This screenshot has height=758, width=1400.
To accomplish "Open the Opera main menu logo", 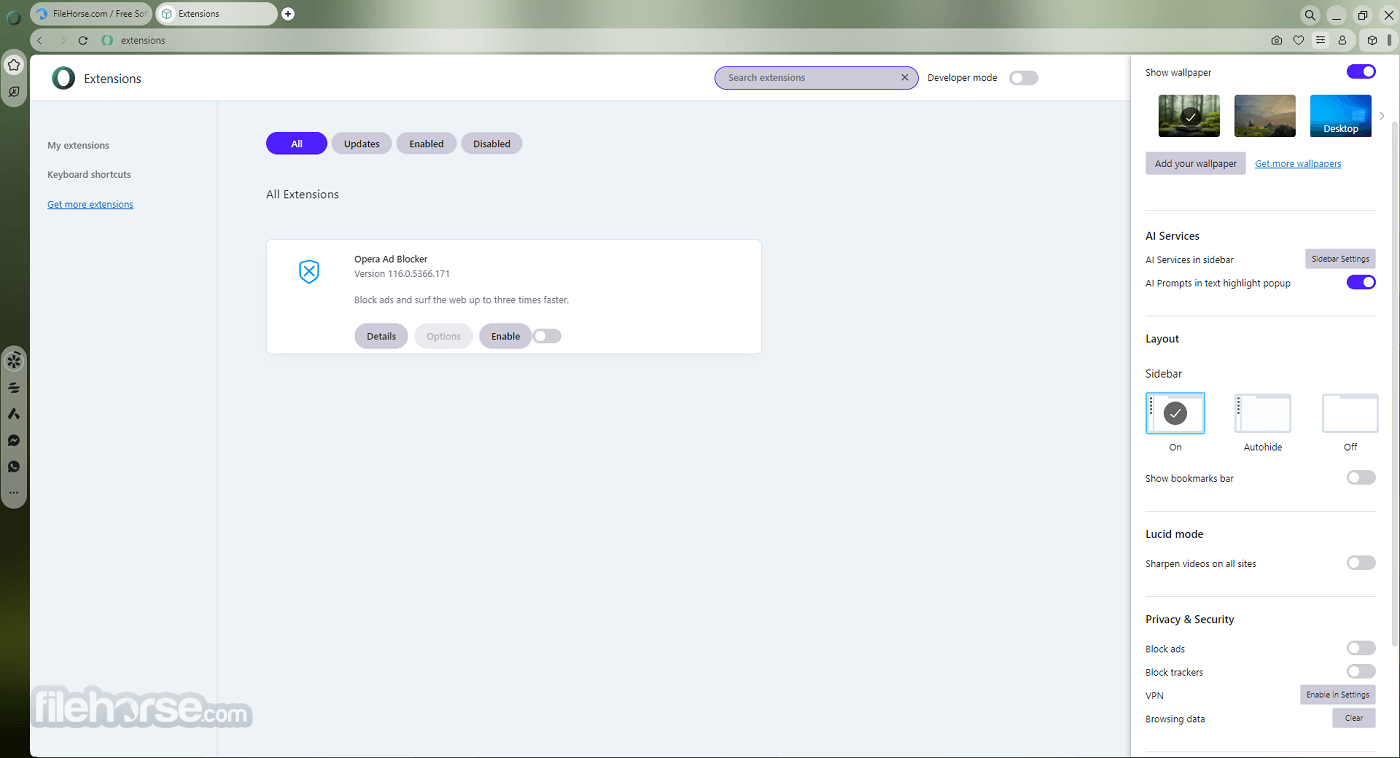I will [14, 16].
